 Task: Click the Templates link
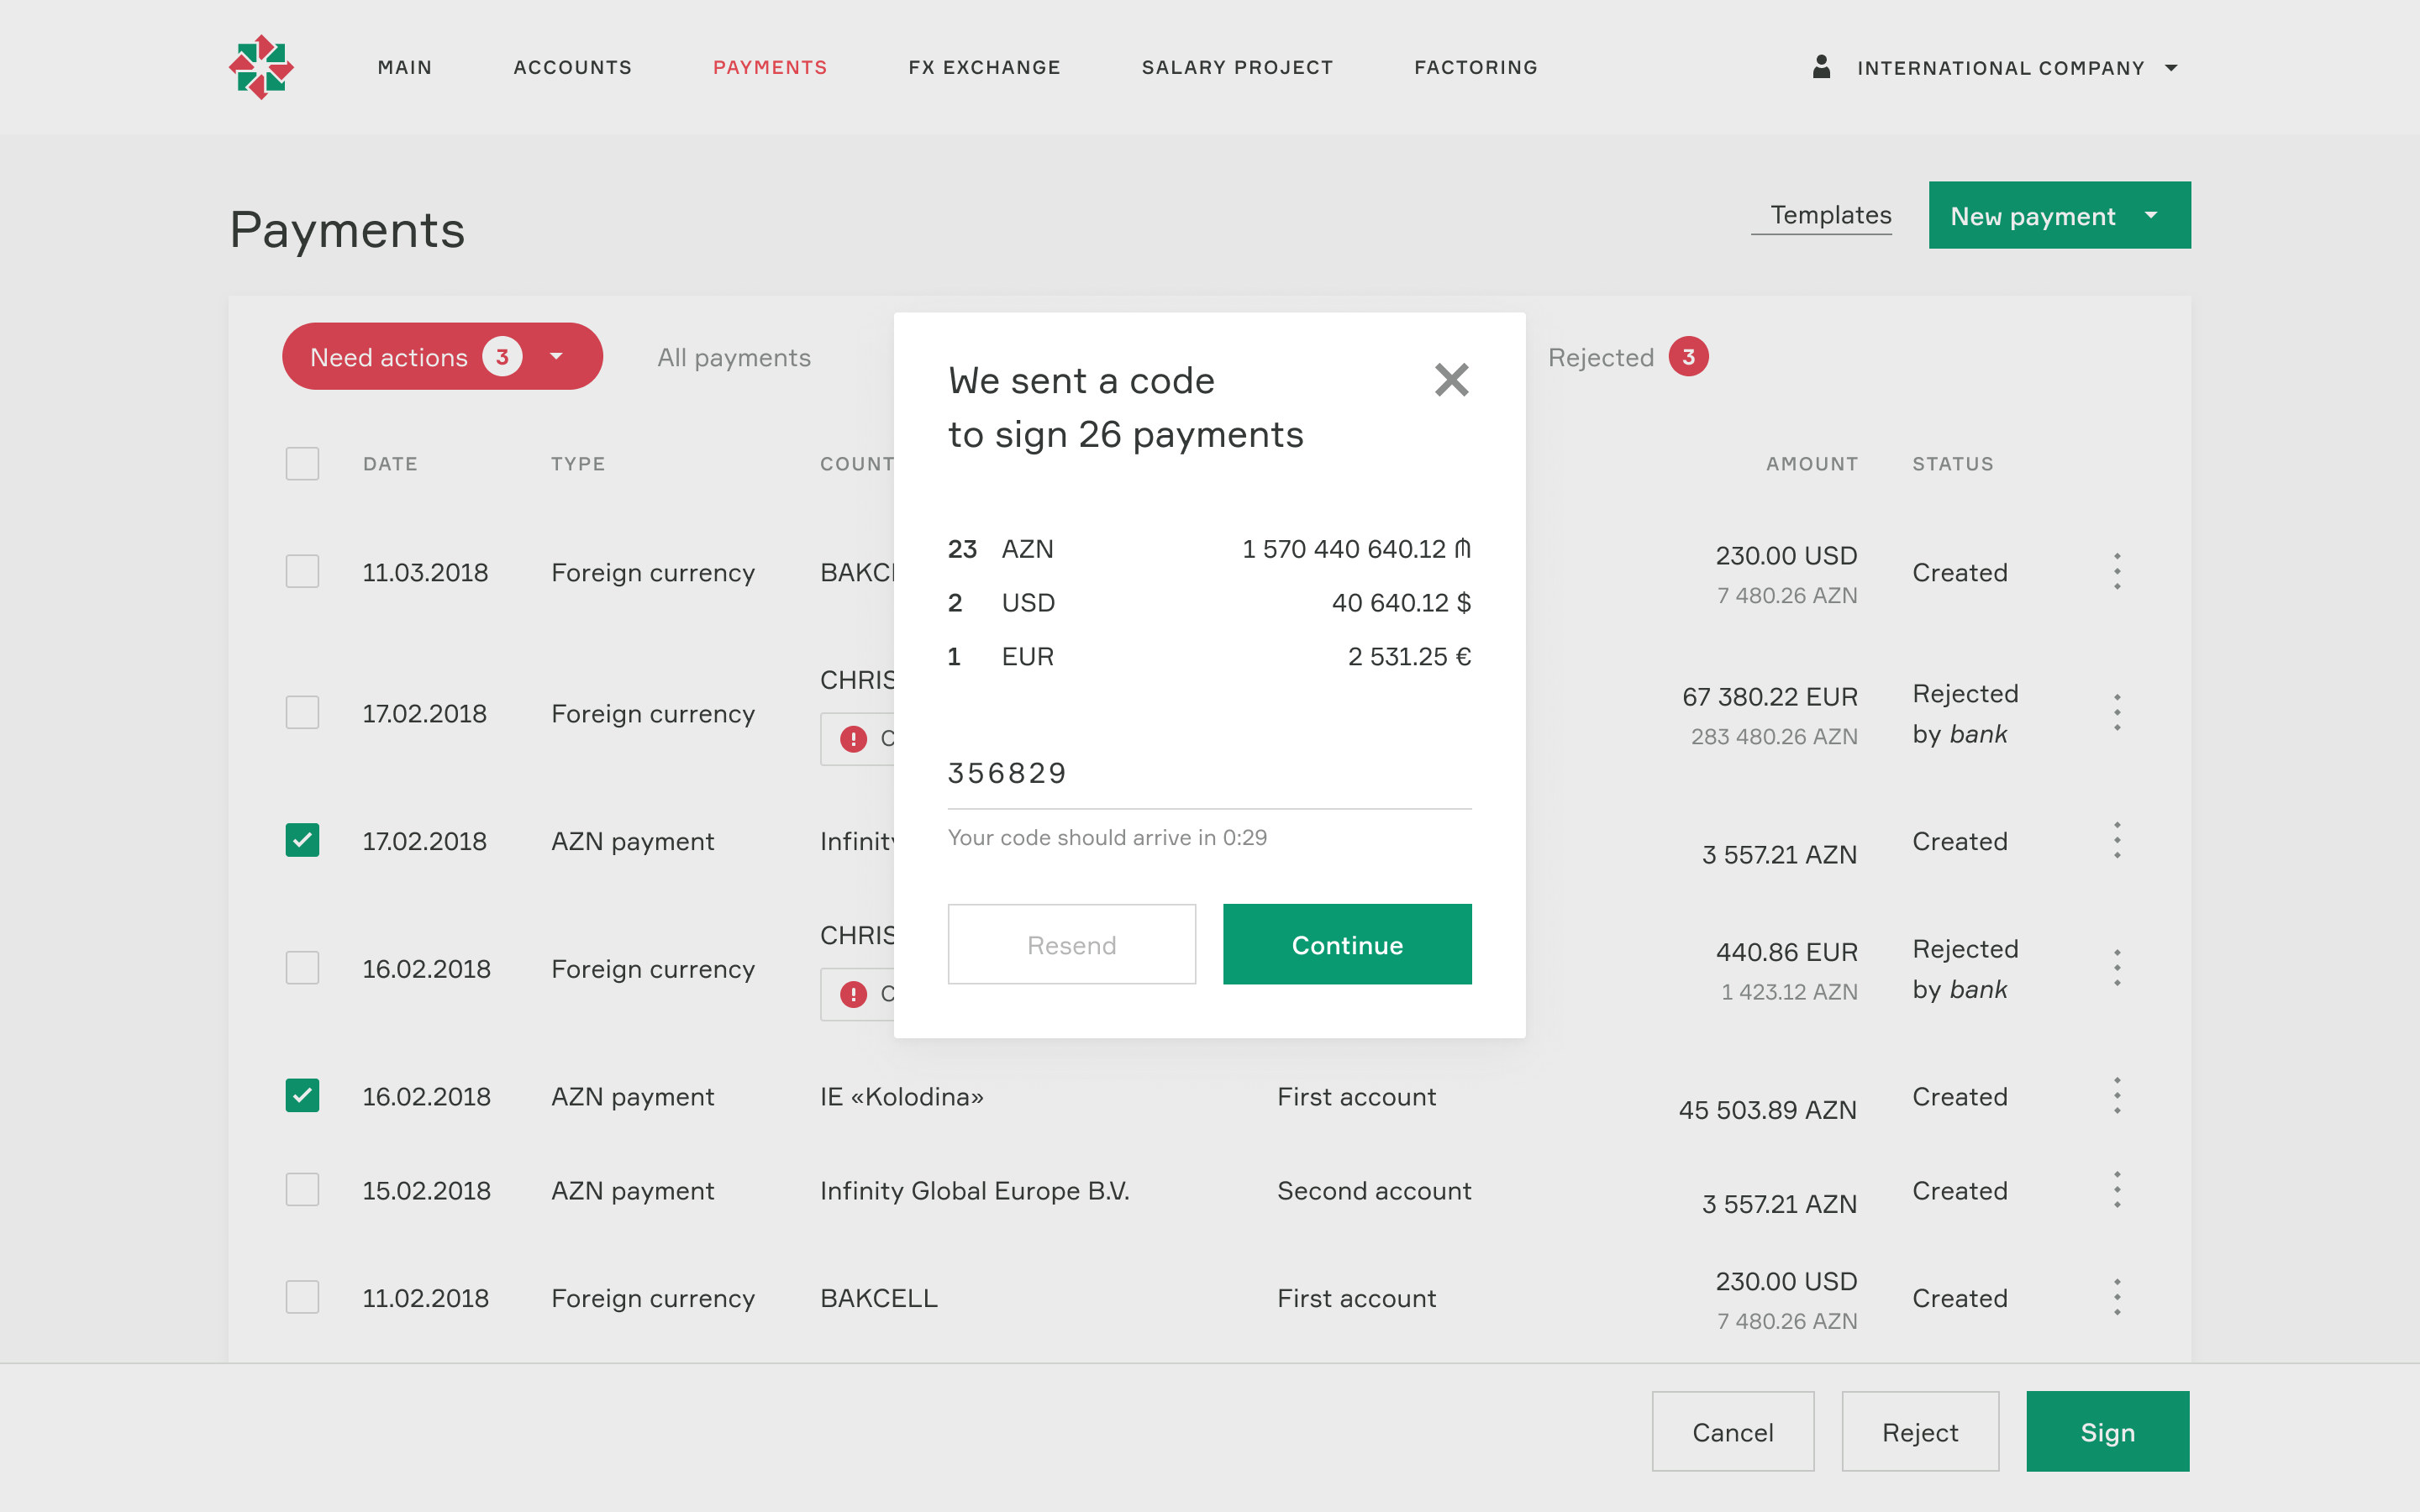tap(1831, 215)
